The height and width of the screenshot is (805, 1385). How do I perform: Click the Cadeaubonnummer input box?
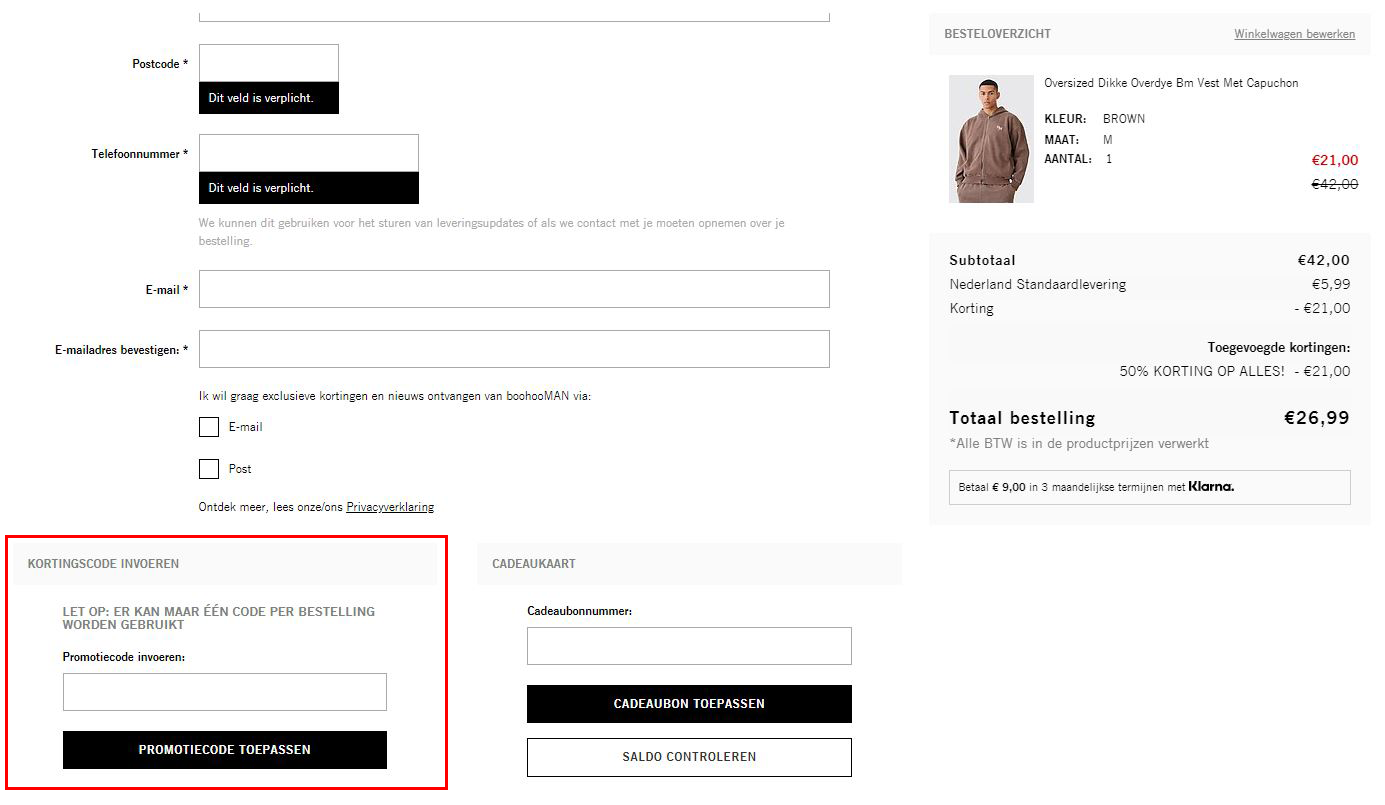click(688, 645)
